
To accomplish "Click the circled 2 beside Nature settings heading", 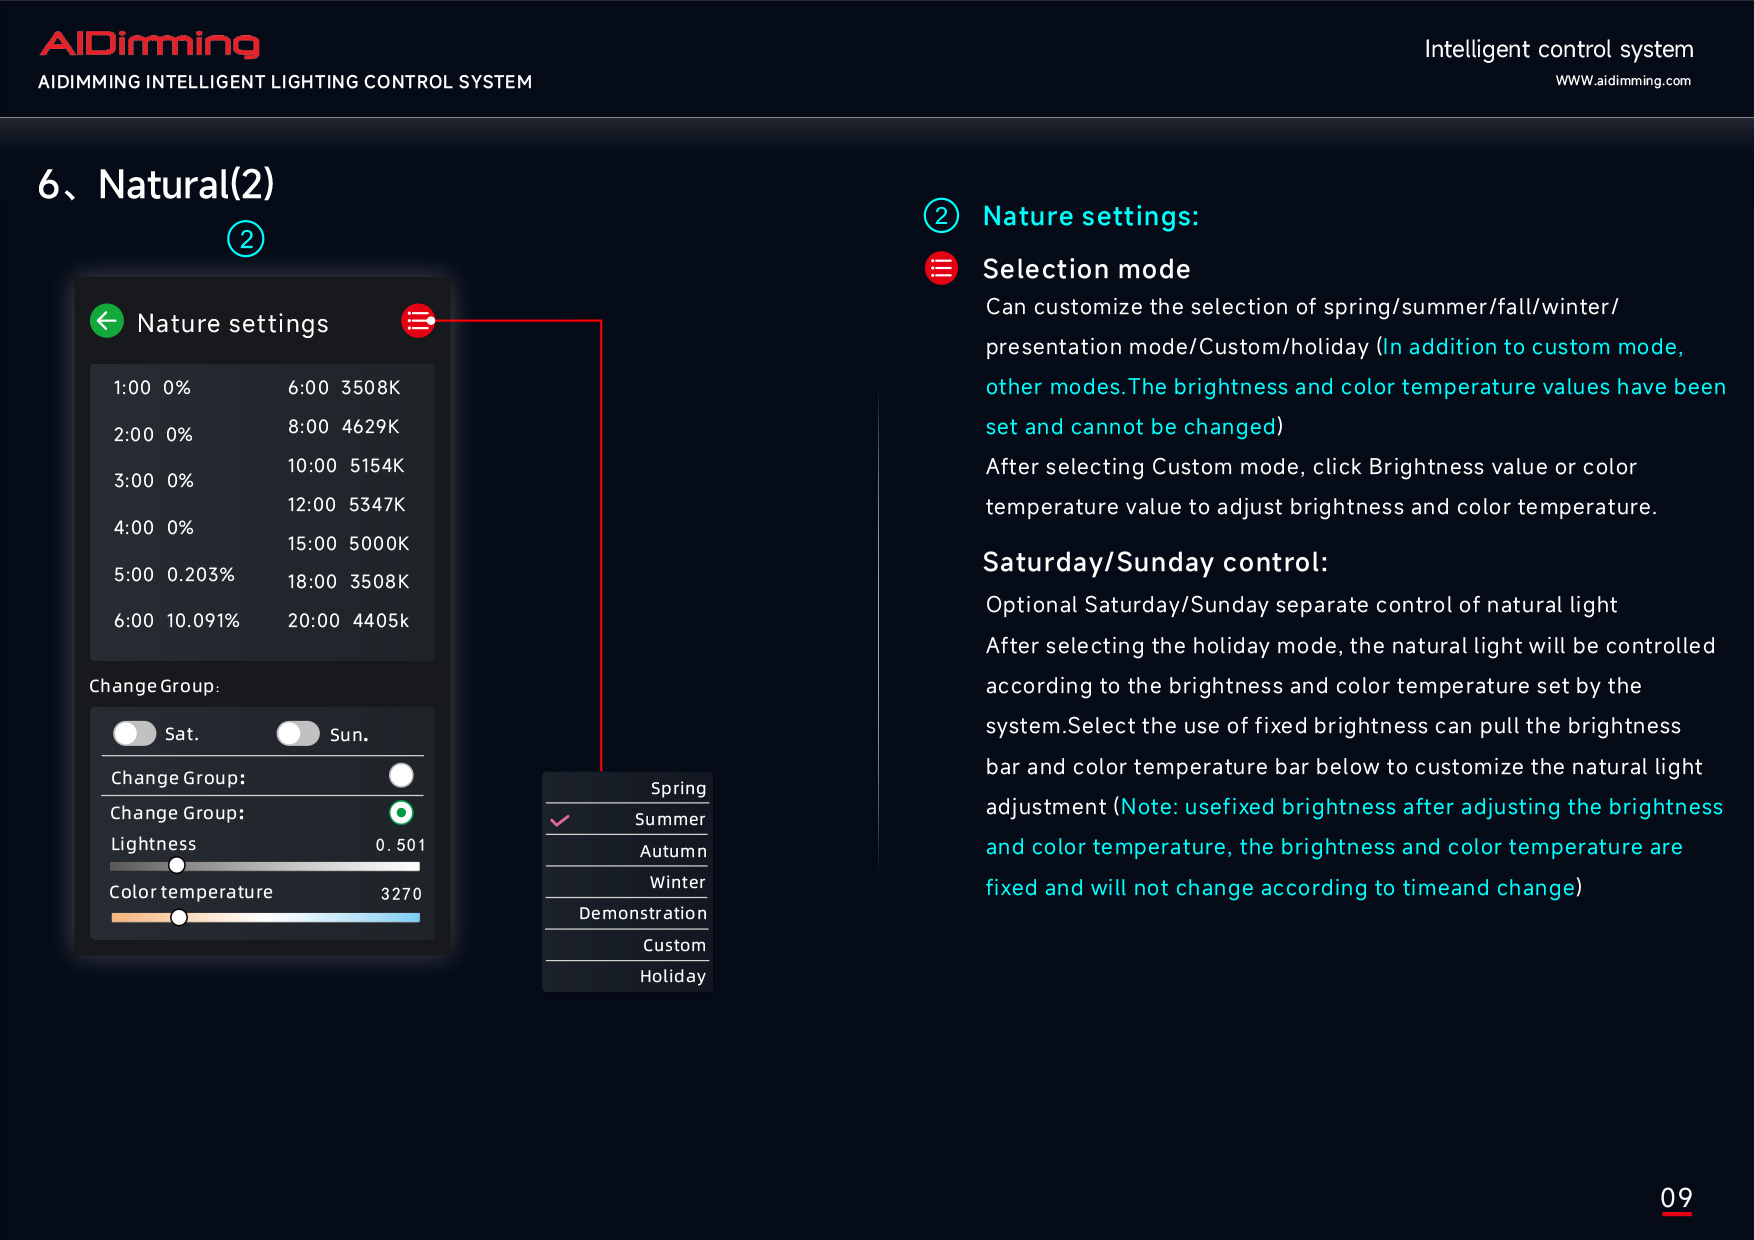I will point(941,216).
